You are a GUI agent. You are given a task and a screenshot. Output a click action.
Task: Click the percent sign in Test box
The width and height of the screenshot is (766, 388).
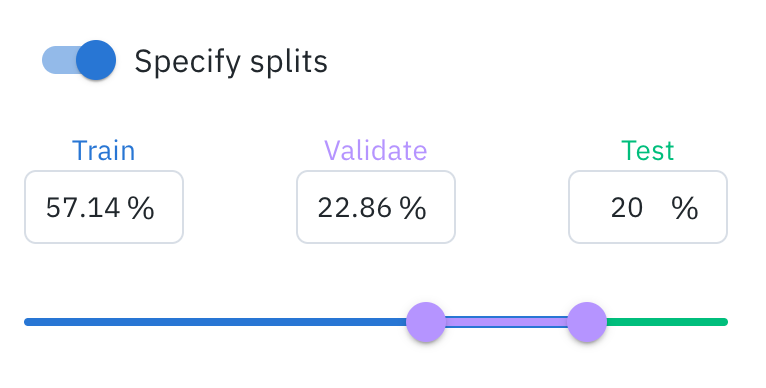(685, 208)
